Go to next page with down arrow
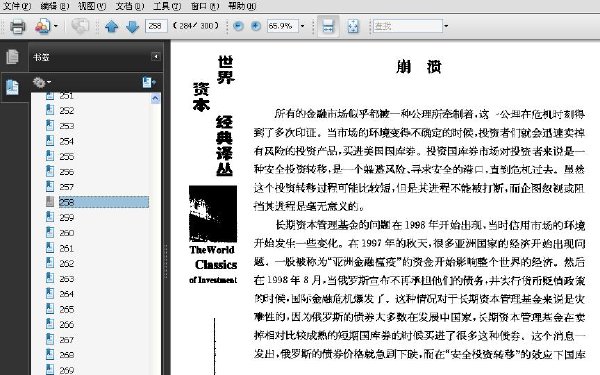Viewport: 600px width, 375px height. tap(132, 26)
